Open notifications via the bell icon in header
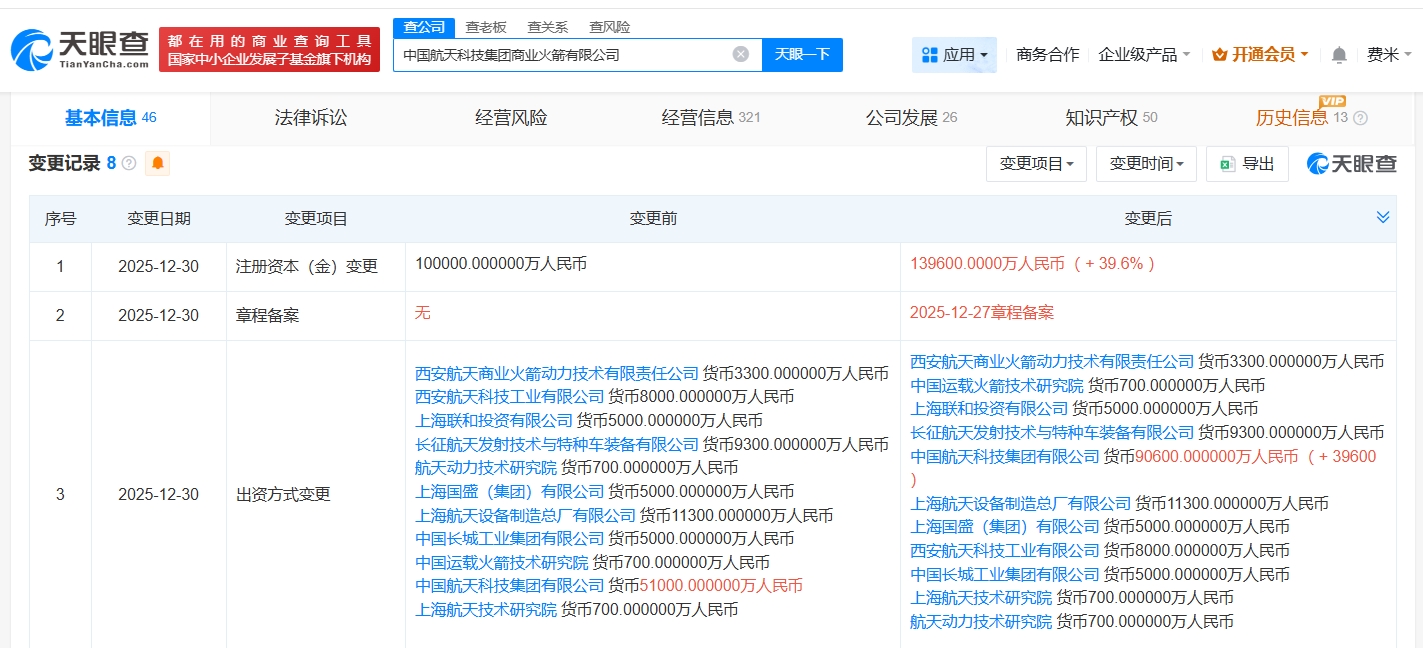 click(x=1339, y=55)
